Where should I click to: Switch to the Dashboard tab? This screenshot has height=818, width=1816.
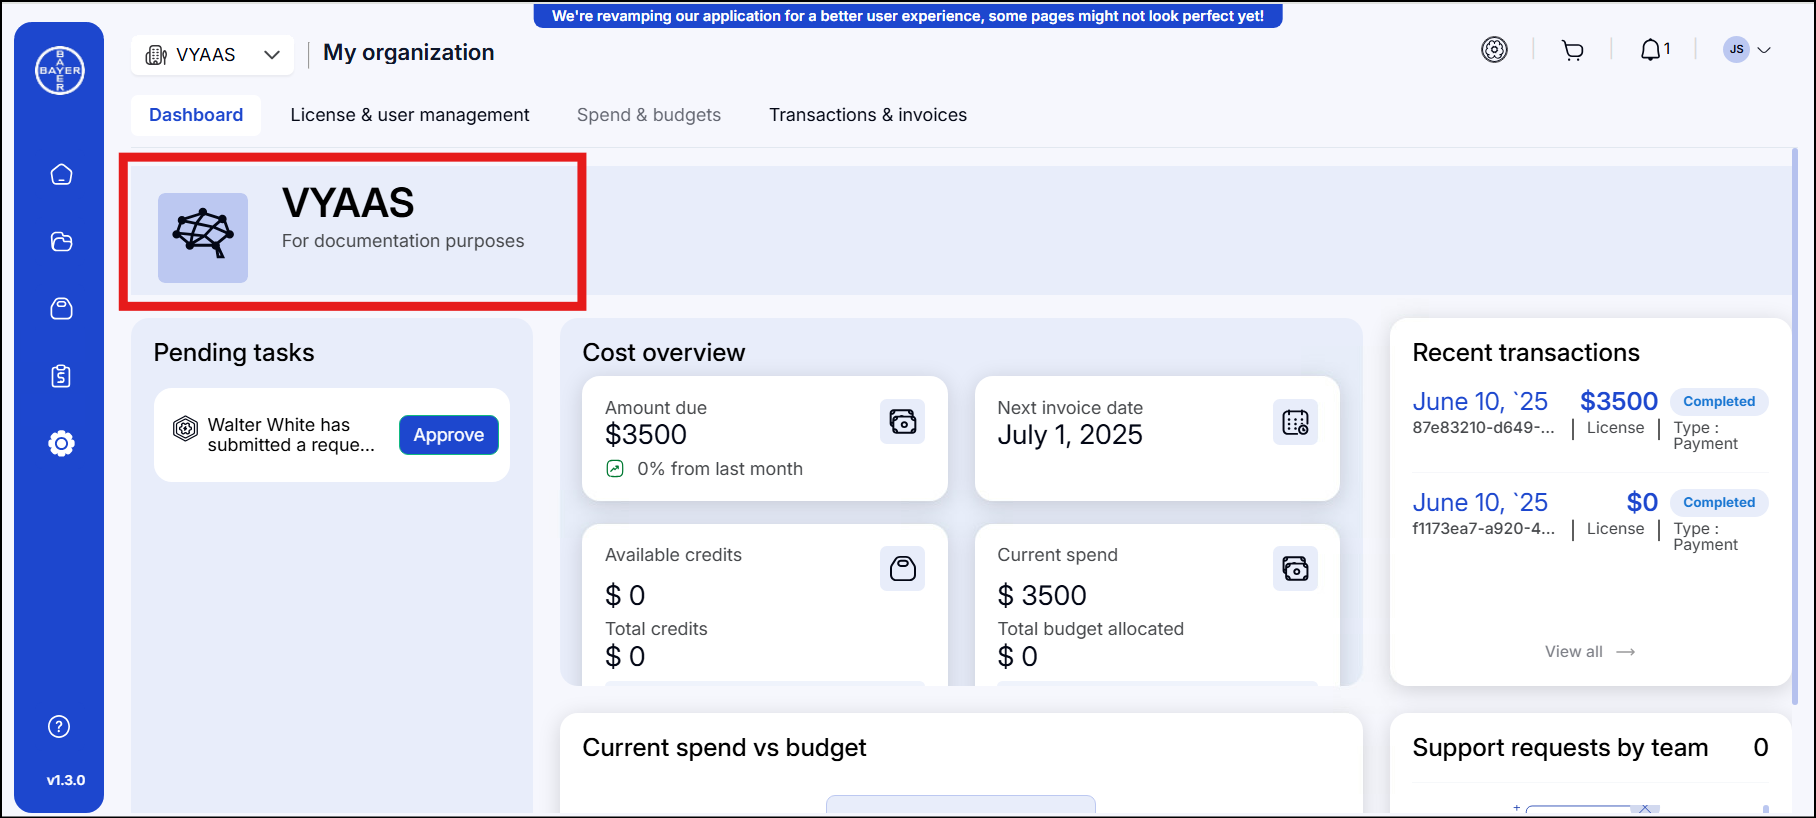coord(196,115)
